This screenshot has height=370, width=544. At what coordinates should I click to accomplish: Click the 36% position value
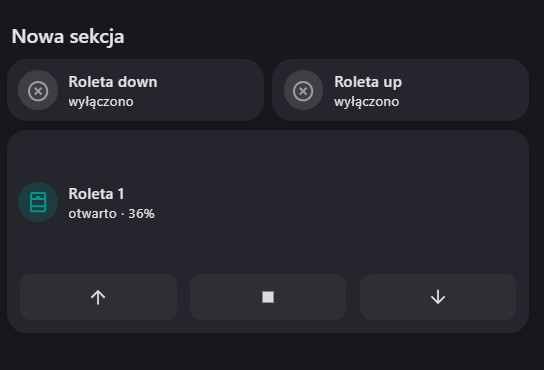(142, 213)
